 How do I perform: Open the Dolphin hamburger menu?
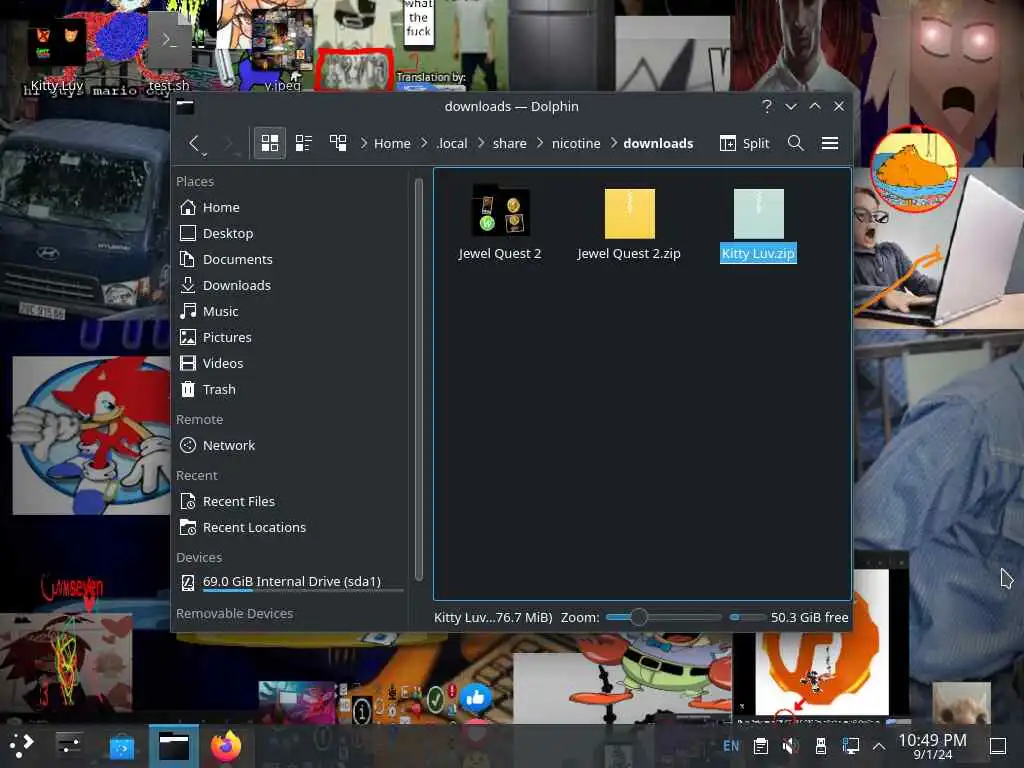tap(829, 143)
